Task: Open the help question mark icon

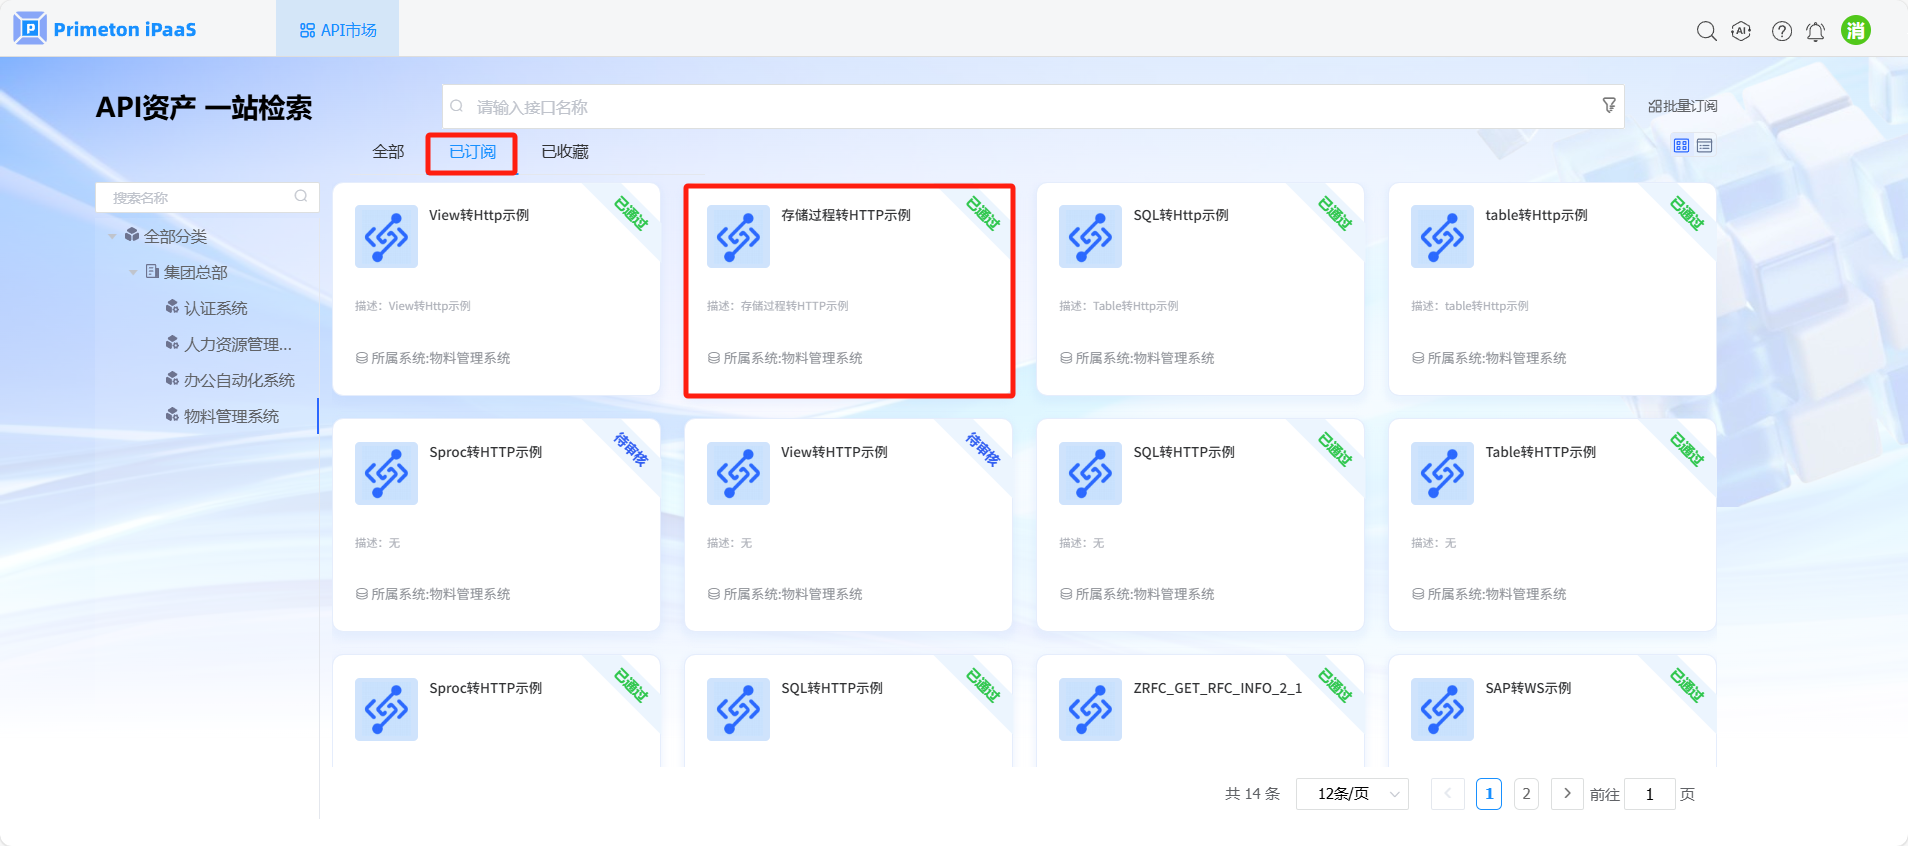Action: 1781,31
